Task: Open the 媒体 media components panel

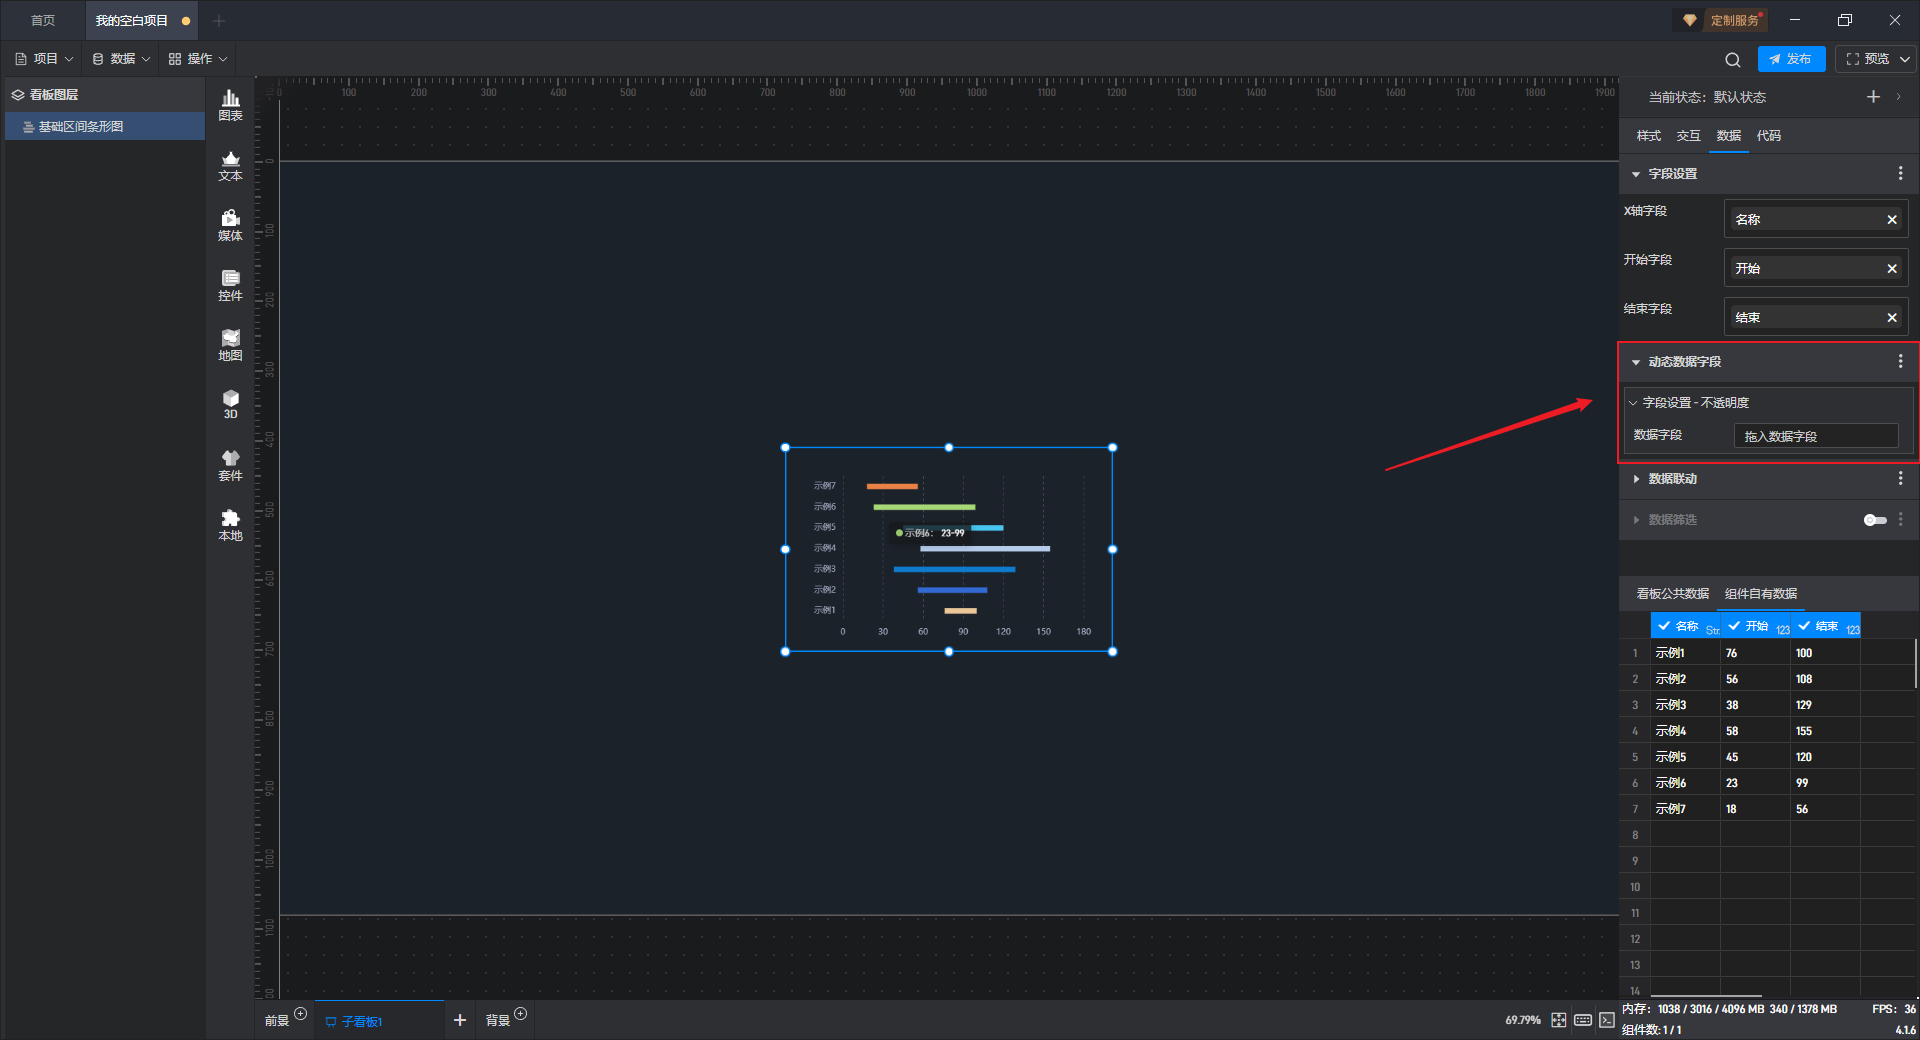Action: tap(230, 225)
